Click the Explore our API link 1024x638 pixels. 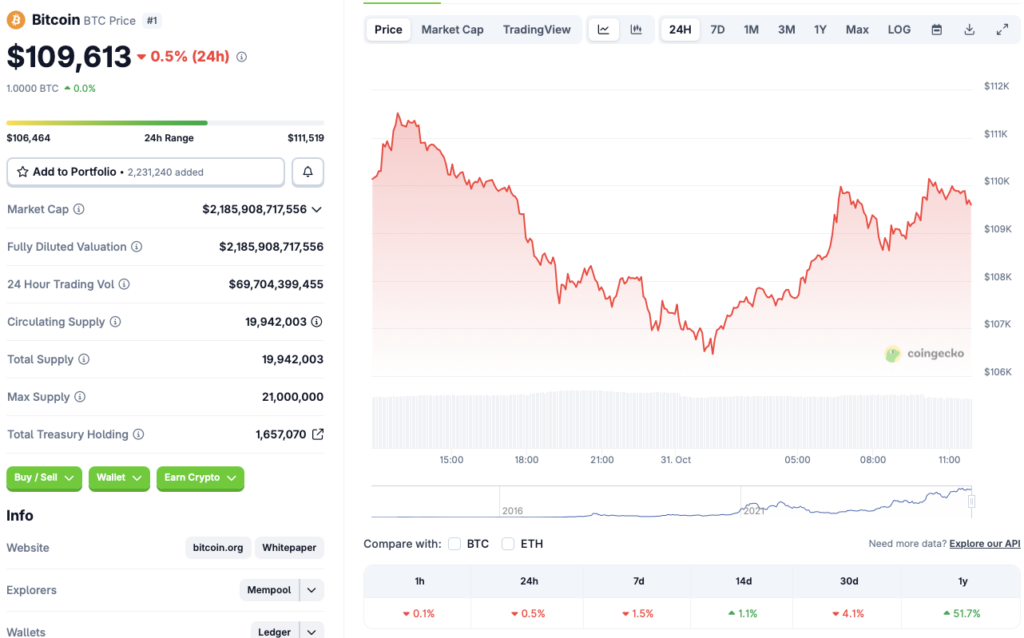984,543
